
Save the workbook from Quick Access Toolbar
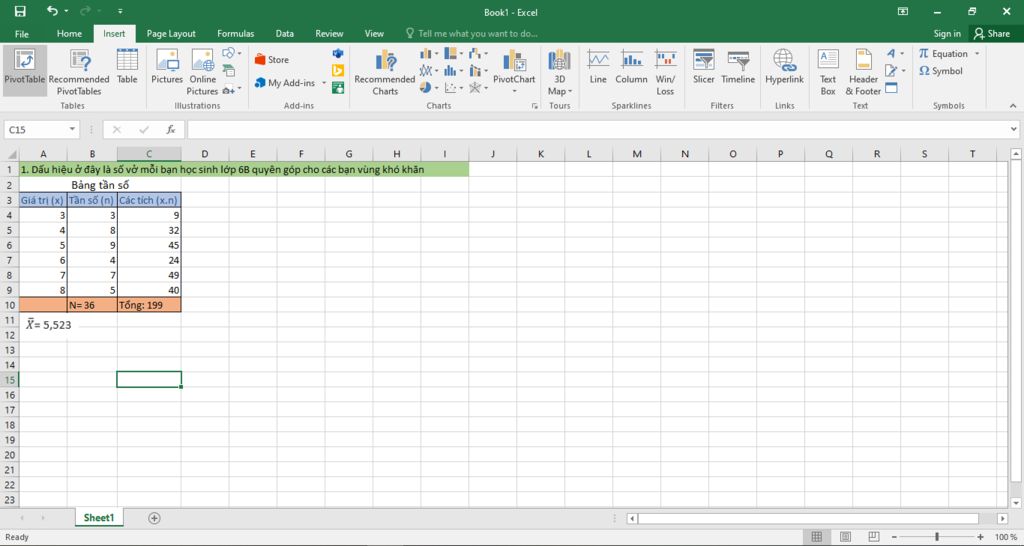point(20,11)
